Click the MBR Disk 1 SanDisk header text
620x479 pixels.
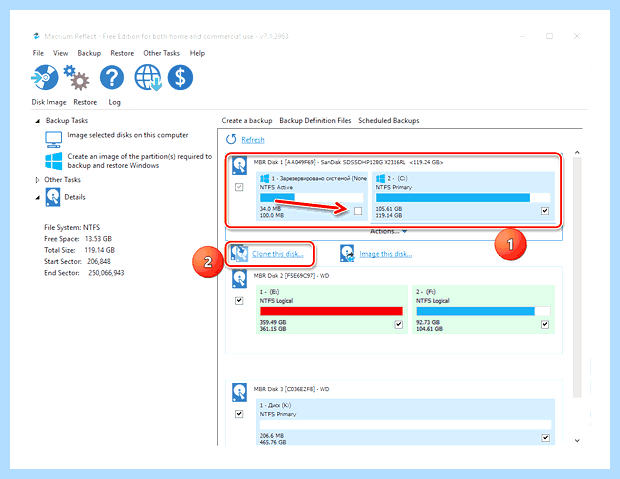click(x=348, y=162)
